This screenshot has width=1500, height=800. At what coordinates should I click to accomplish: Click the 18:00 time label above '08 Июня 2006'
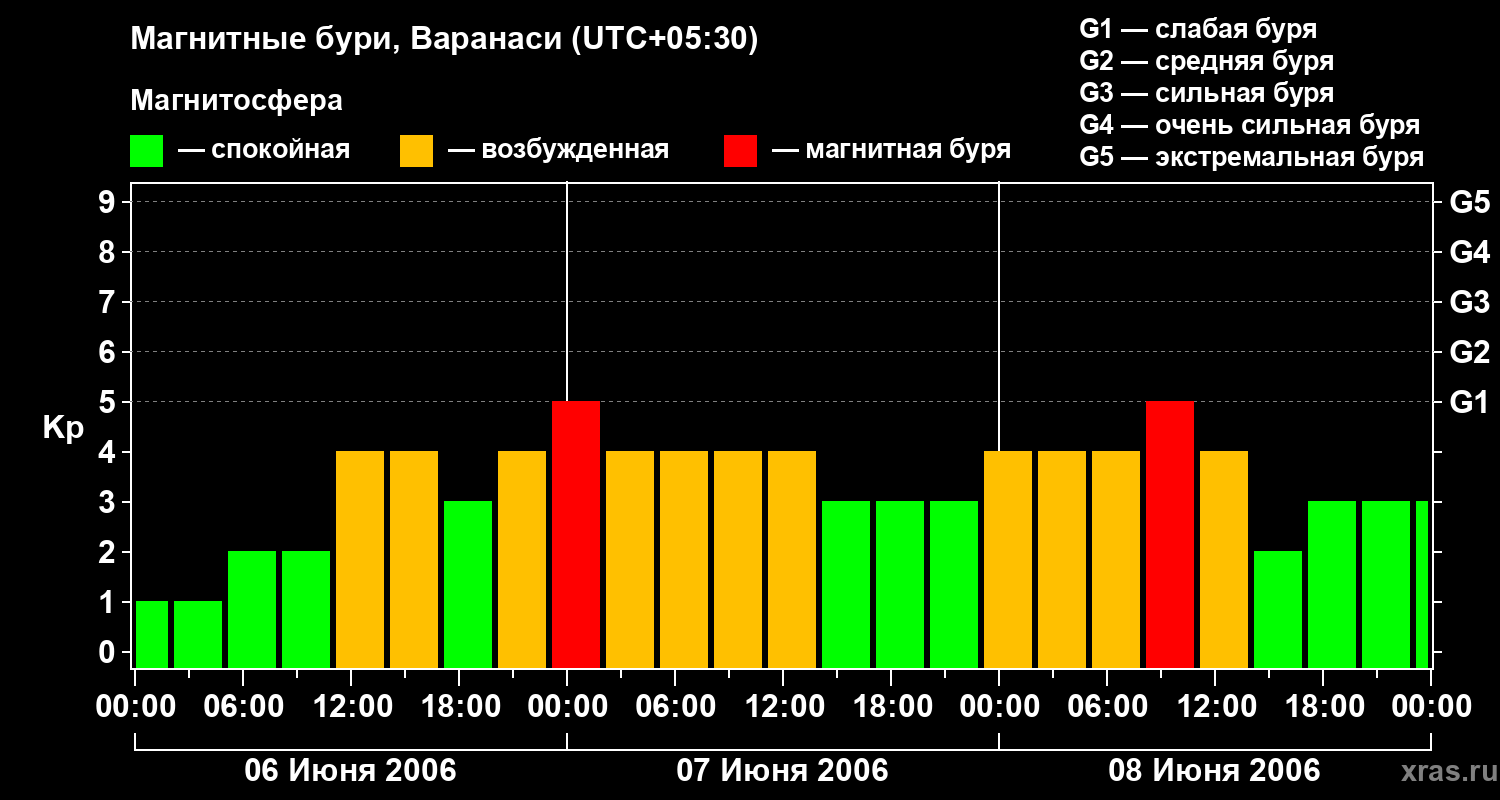pos(1323,707)
